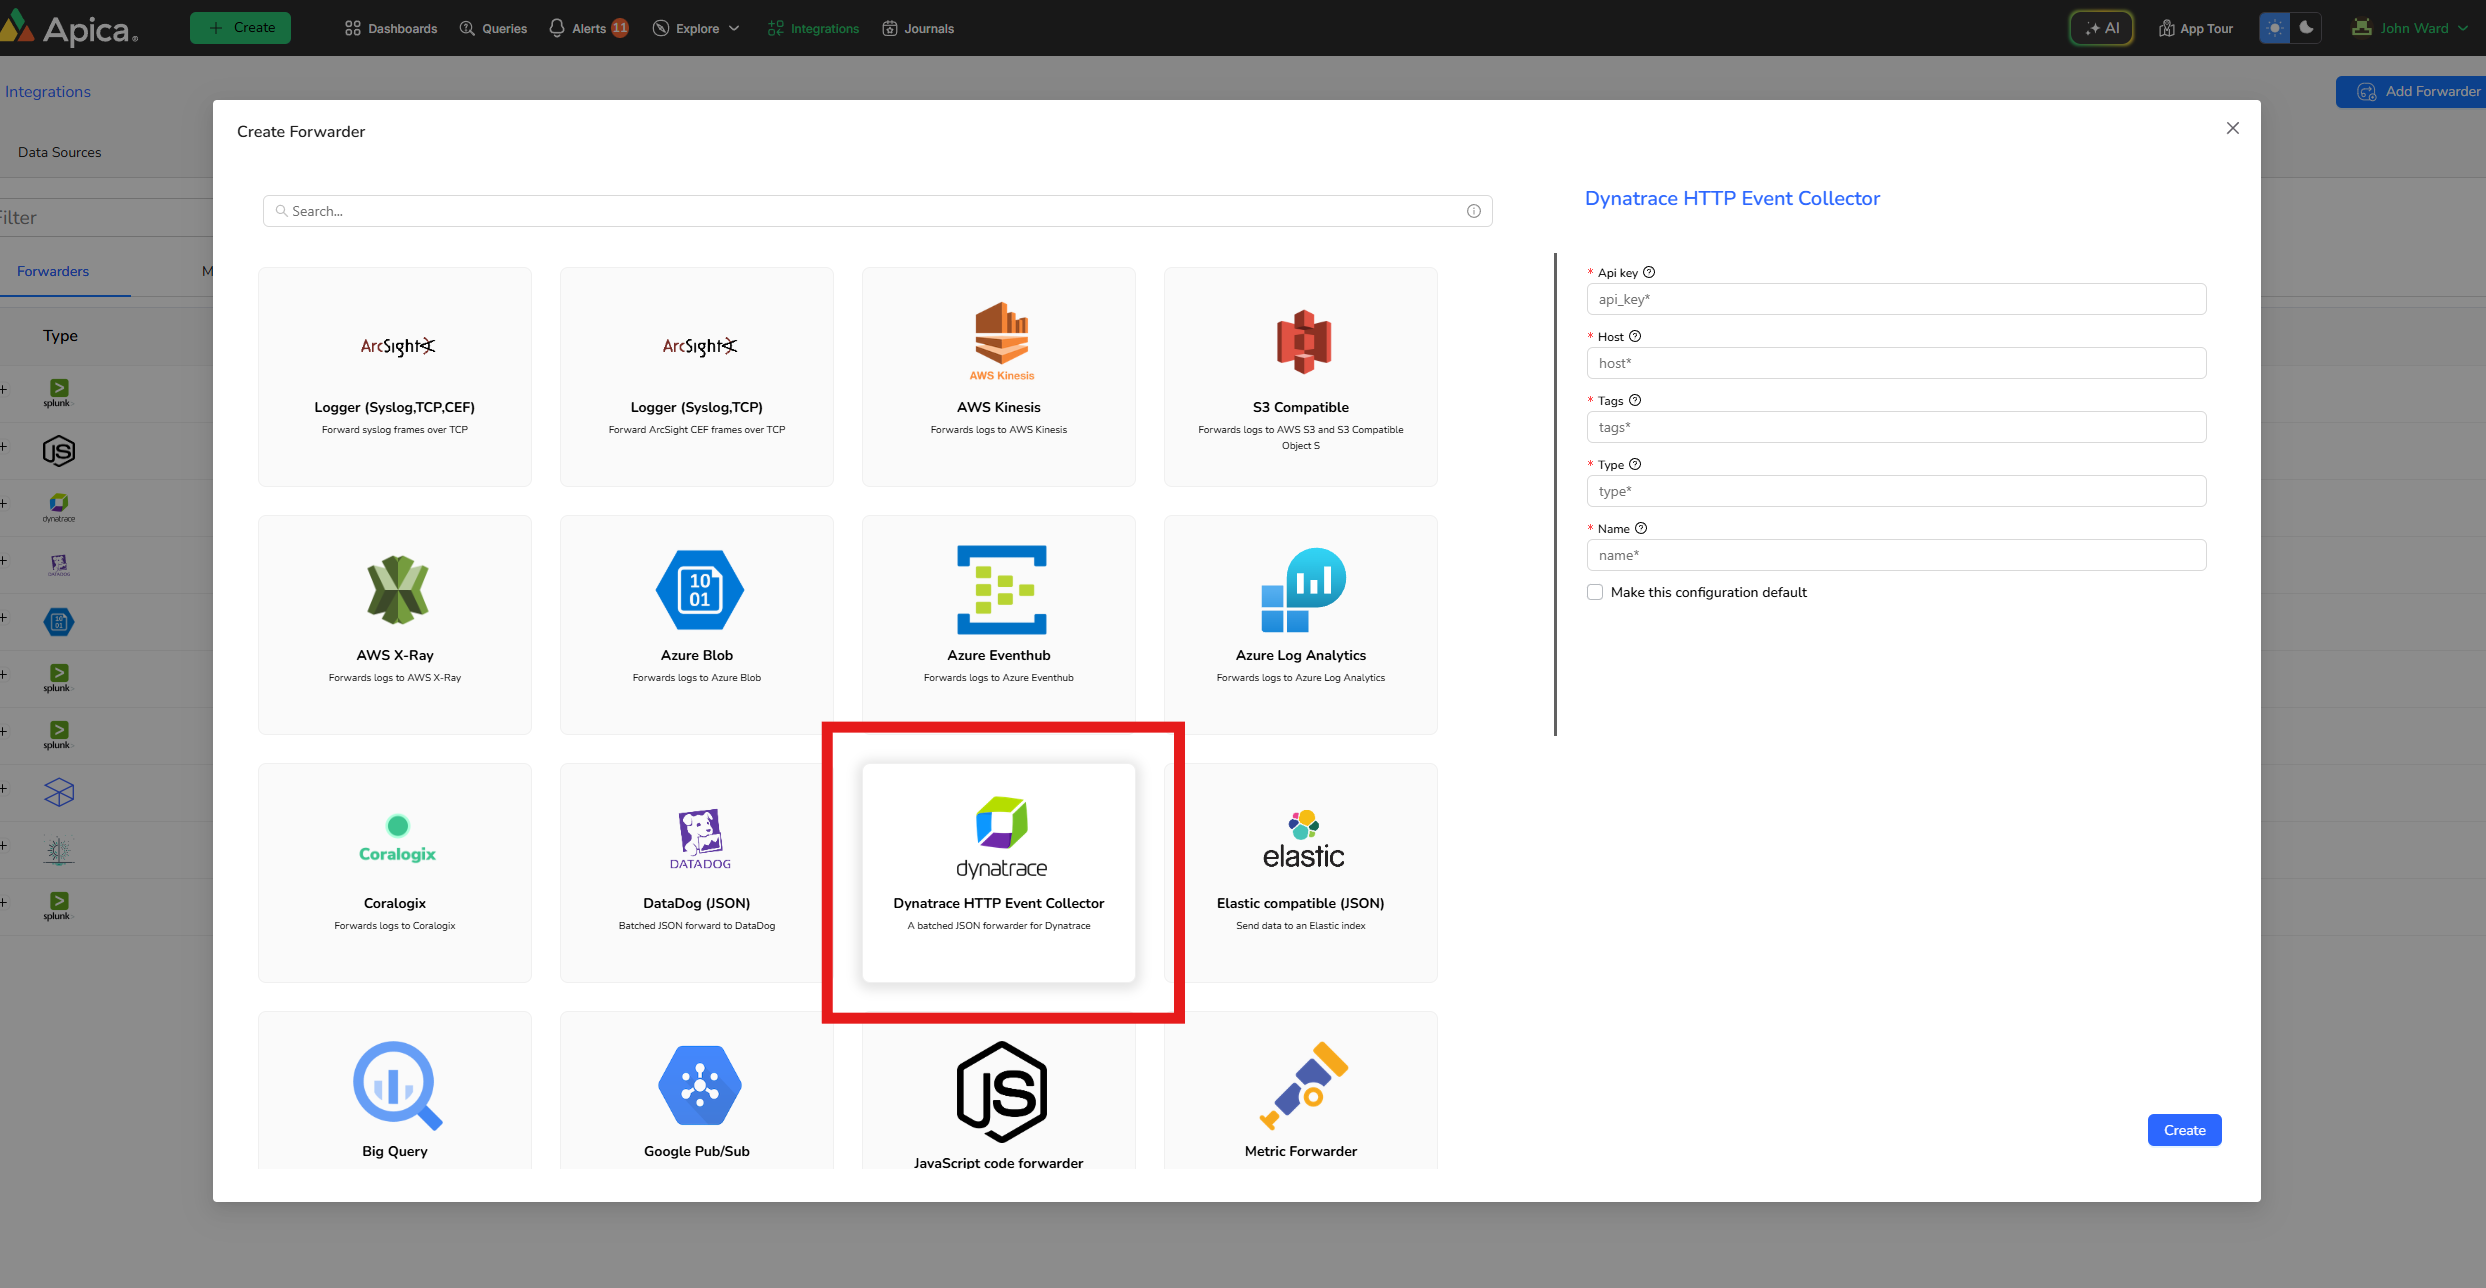The width and height of the screenshot is (2486, 1288).
Task: Pick the AWS X-Ray forwarder icon
Action: (397, 590)
